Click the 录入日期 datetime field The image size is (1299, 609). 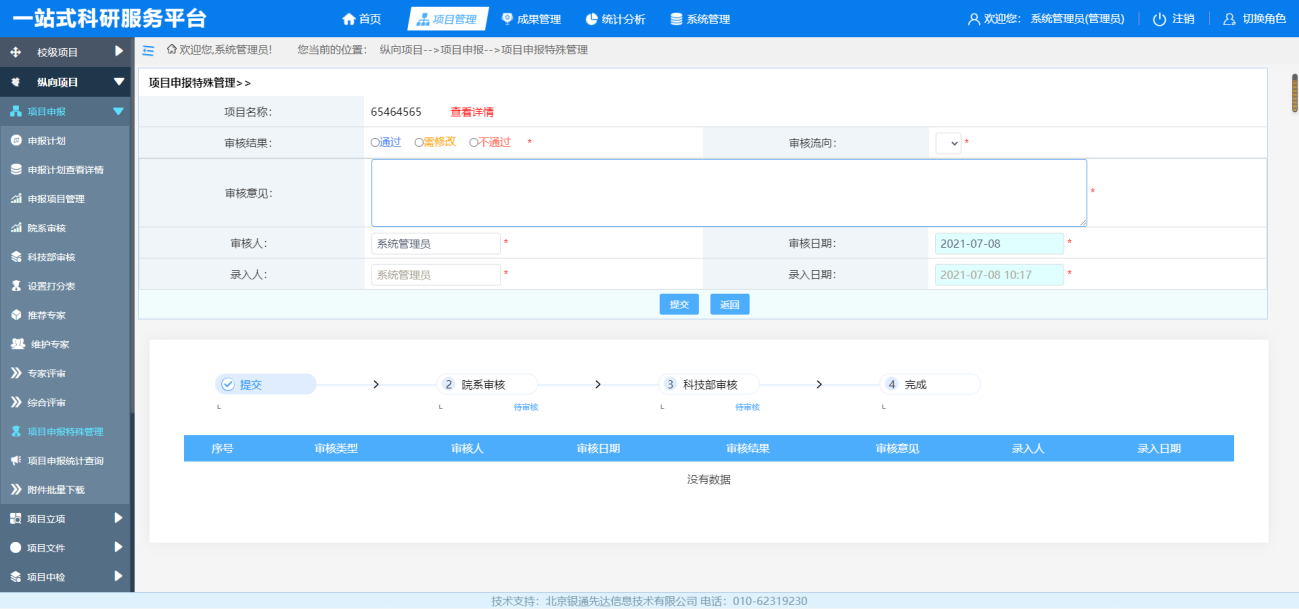pos(999,274)
